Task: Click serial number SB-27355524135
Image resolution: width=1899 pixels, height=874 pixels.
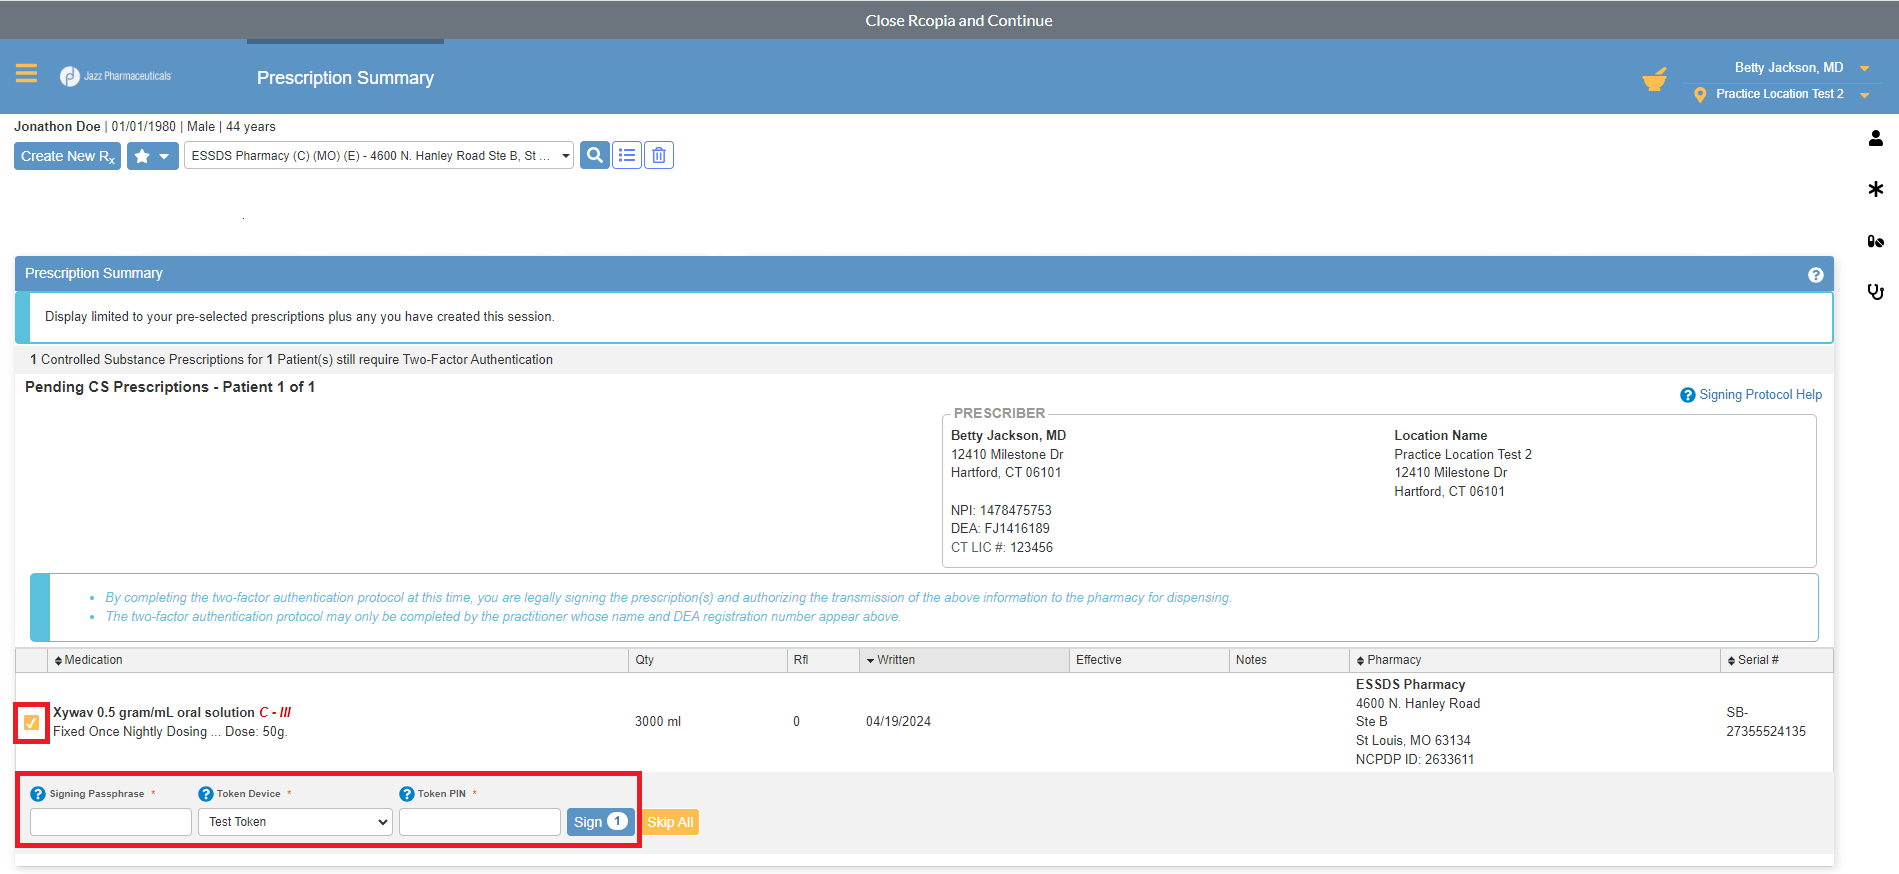Action: click(1766, 722)
